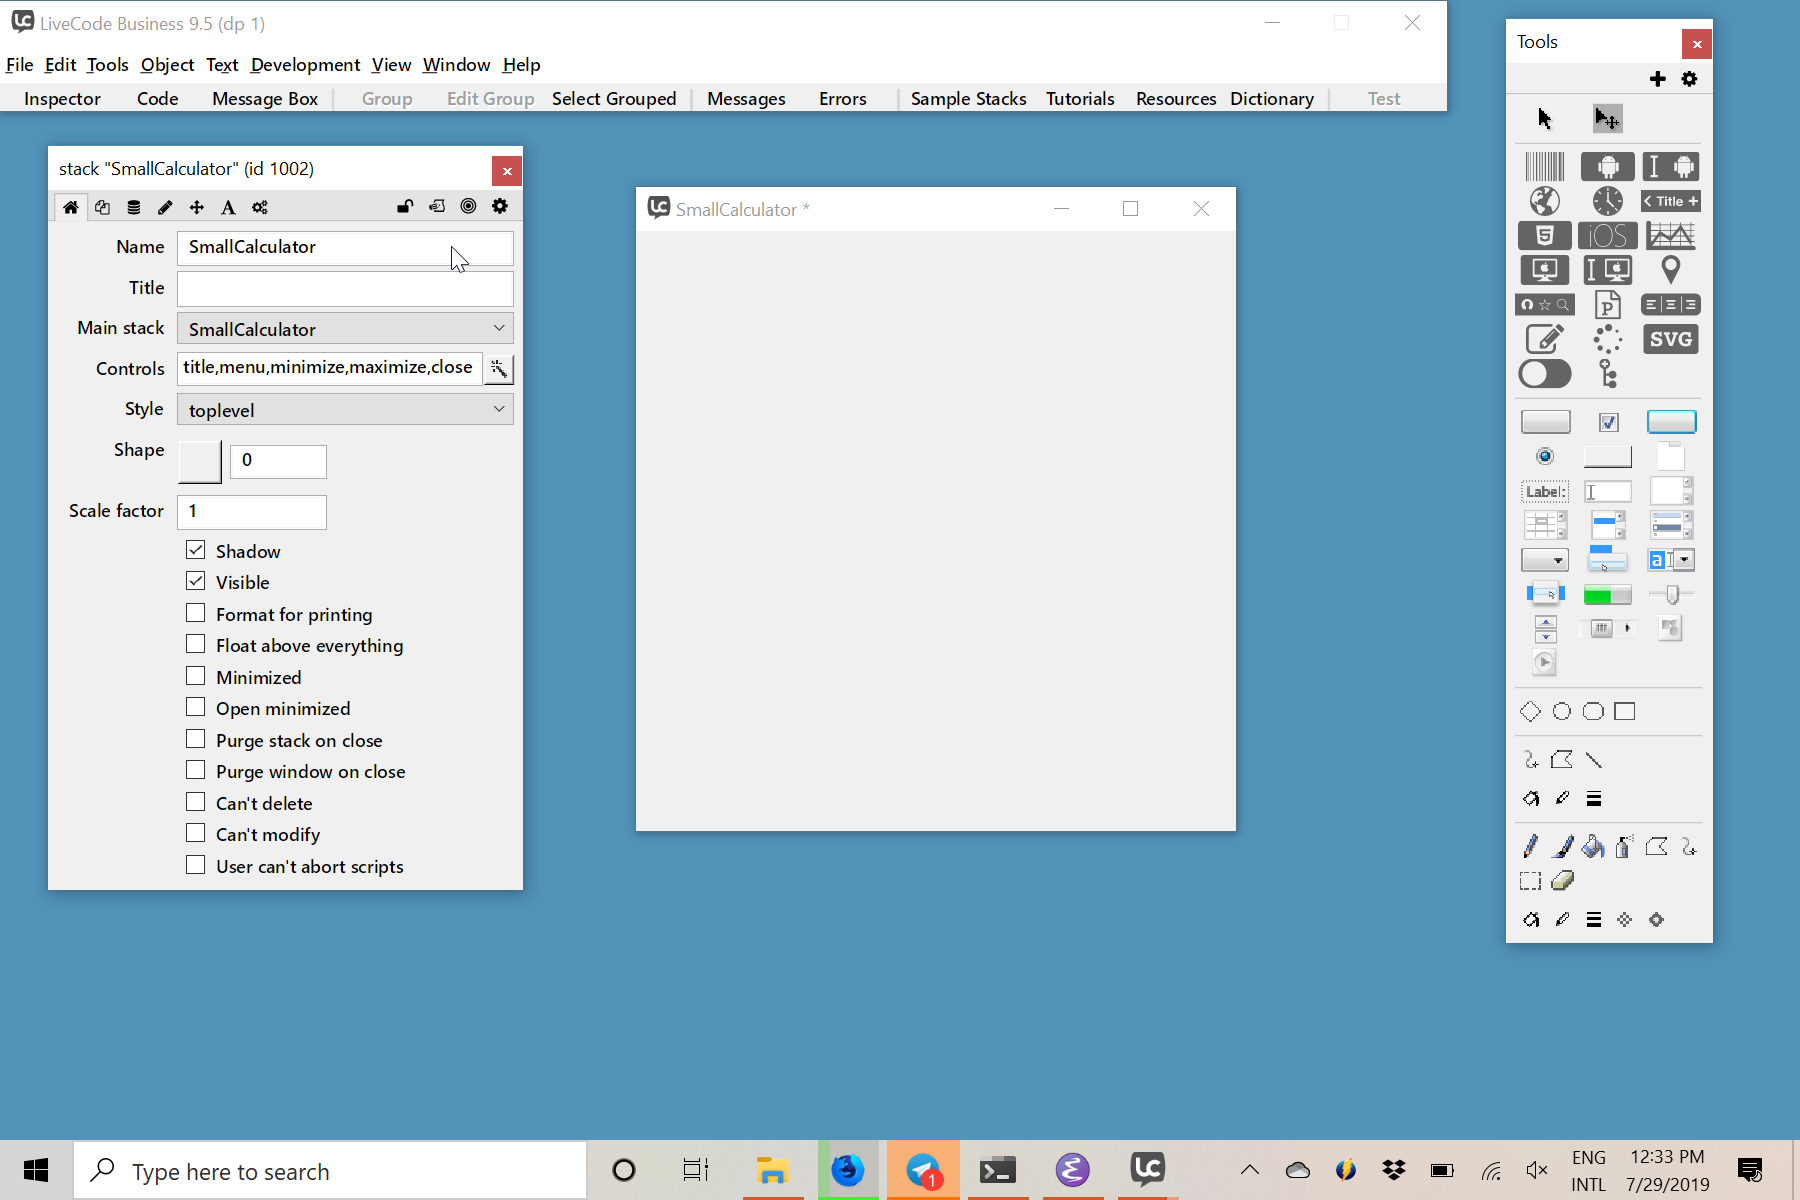Viewport: 1800px width, 1200px height.
Task: Open the Help menu
Action: click(x=521, y=65)
